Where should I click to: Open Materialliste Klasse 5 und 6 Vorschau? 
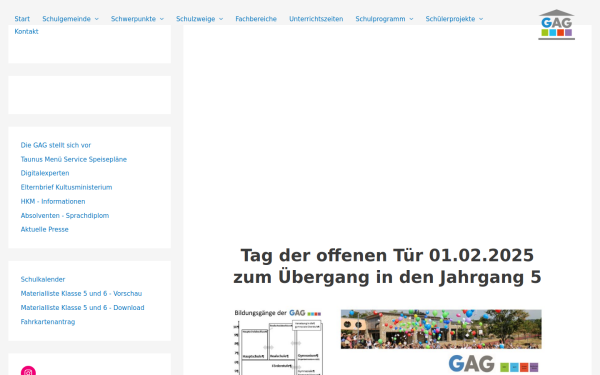point(81,293)
